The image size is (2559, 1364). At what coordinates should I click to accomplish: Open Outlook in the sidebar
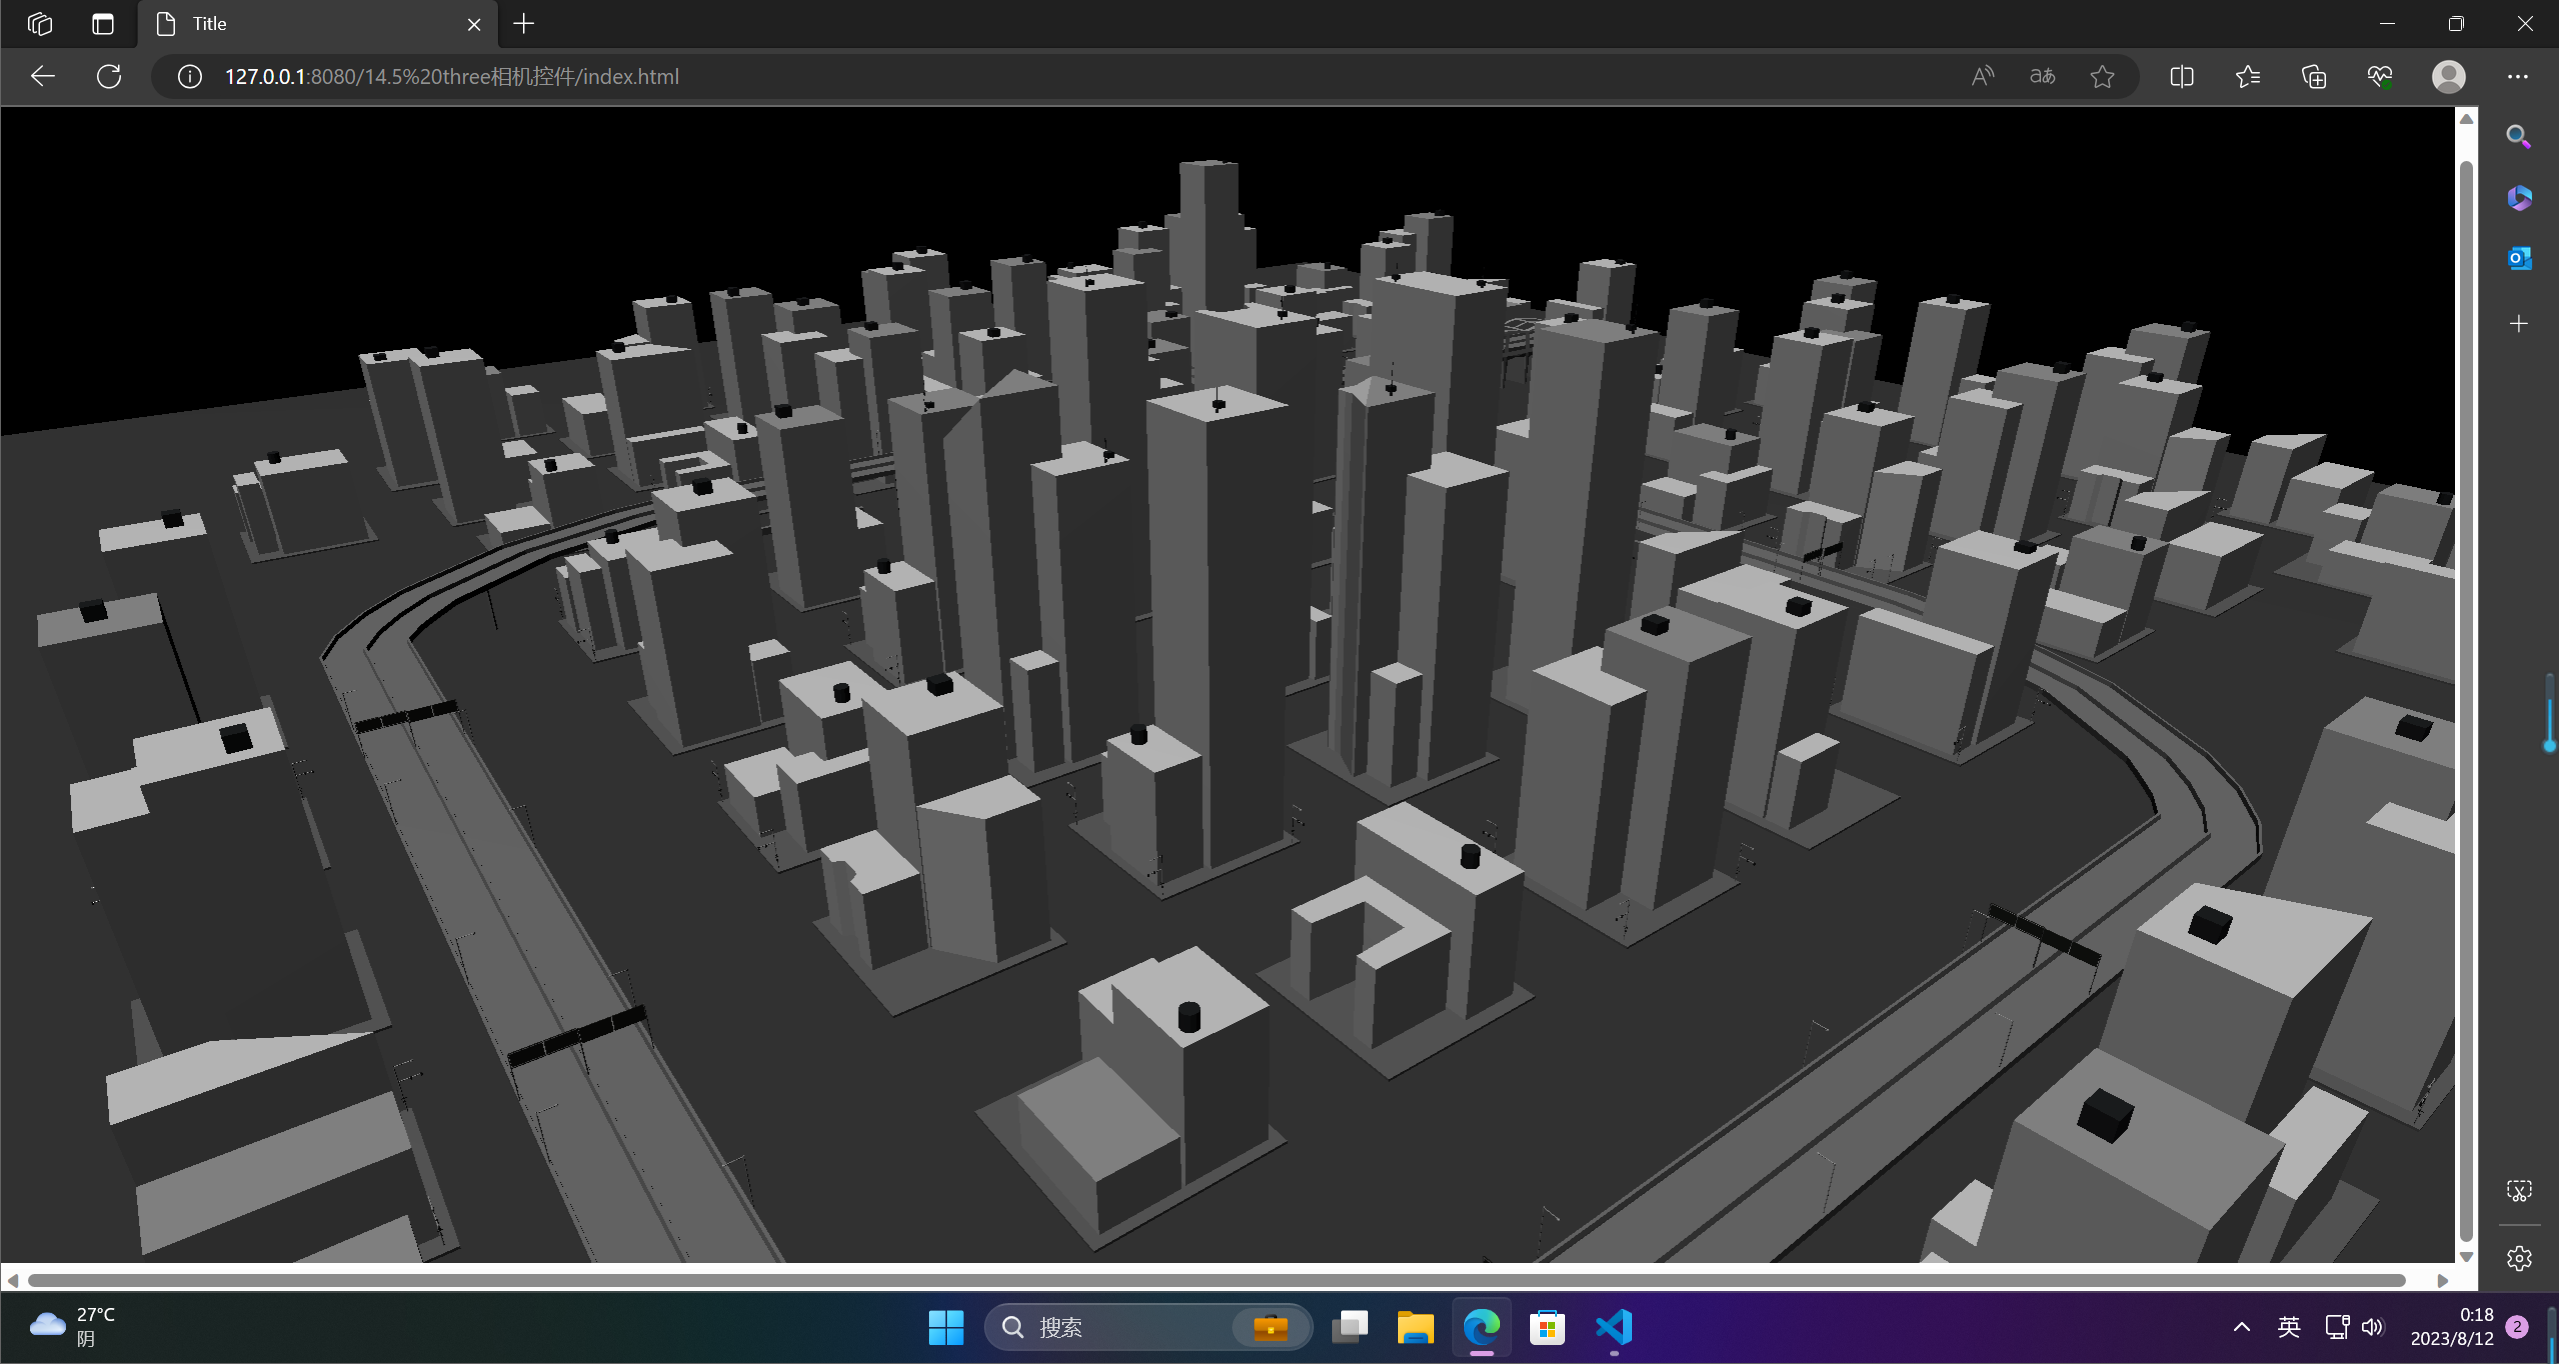pyautogui.click(x=2518, y=258)
